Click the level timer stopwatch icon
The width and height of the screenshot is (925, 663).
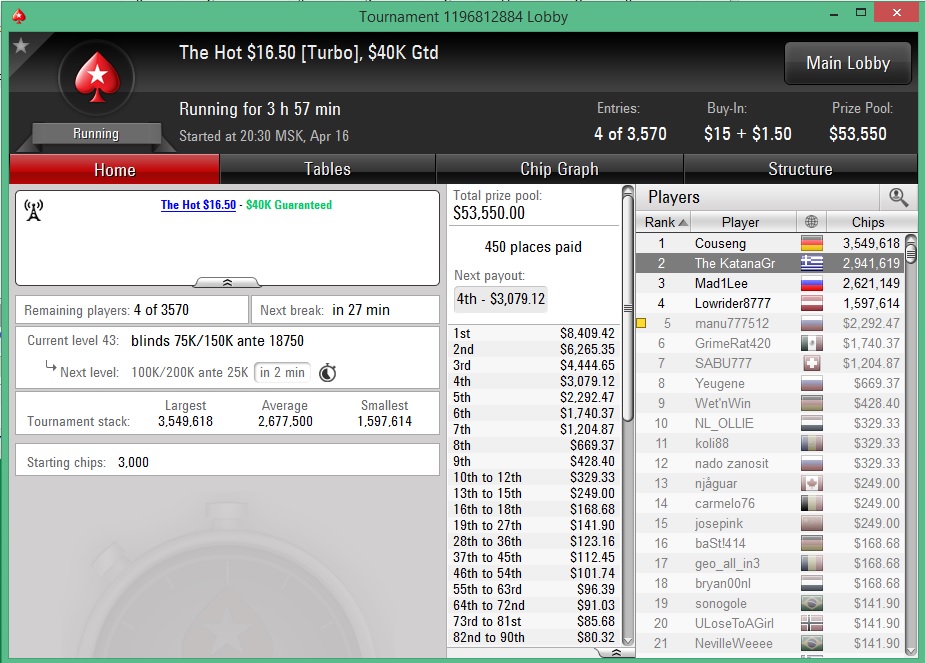pyautogui.click(x=327, y=373)
